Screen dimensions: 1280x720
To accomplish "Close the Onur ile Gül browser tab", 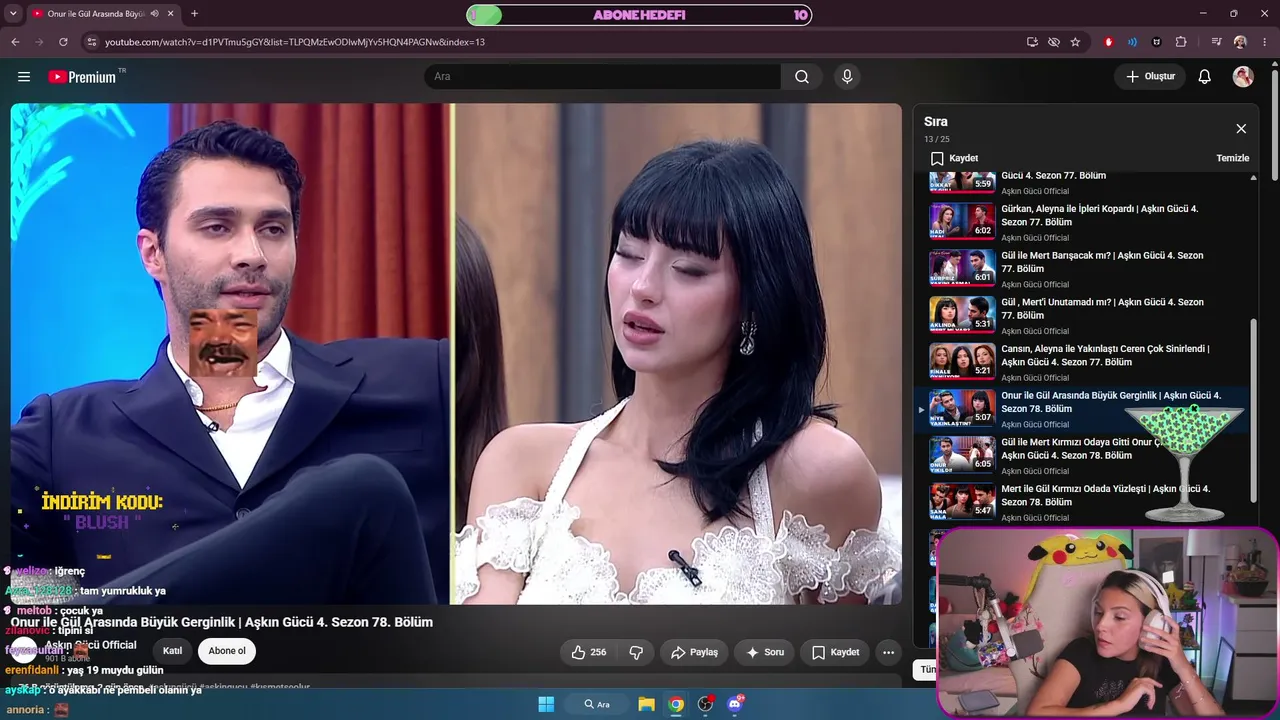I will coord(171,14).
